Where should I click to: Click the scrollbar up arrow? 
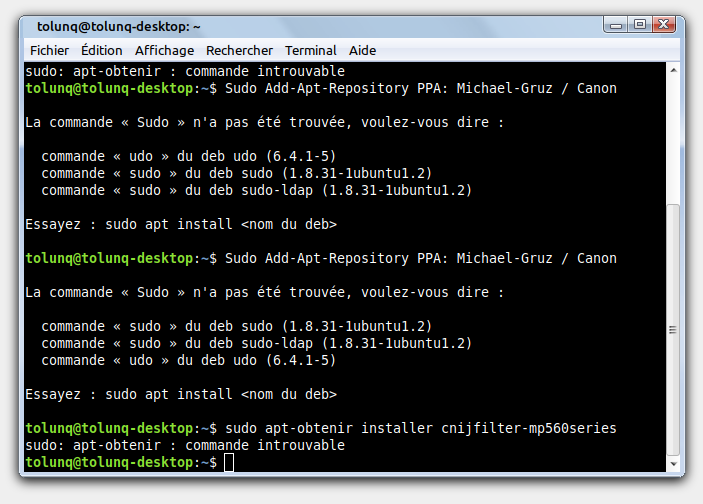coord(673,70)
